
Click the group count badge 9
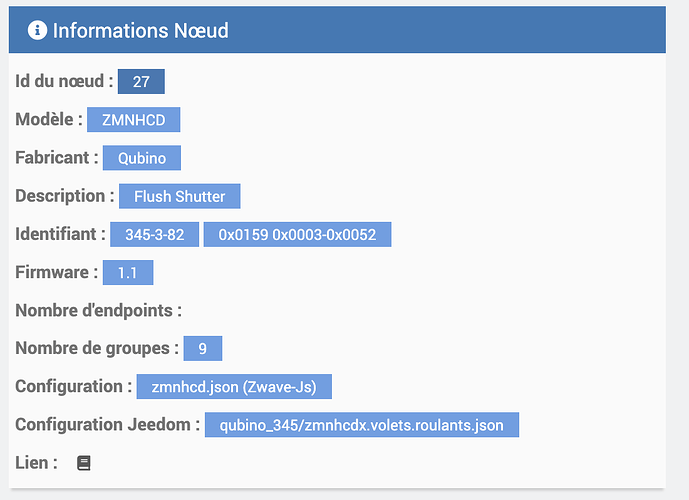pos(203,348)
